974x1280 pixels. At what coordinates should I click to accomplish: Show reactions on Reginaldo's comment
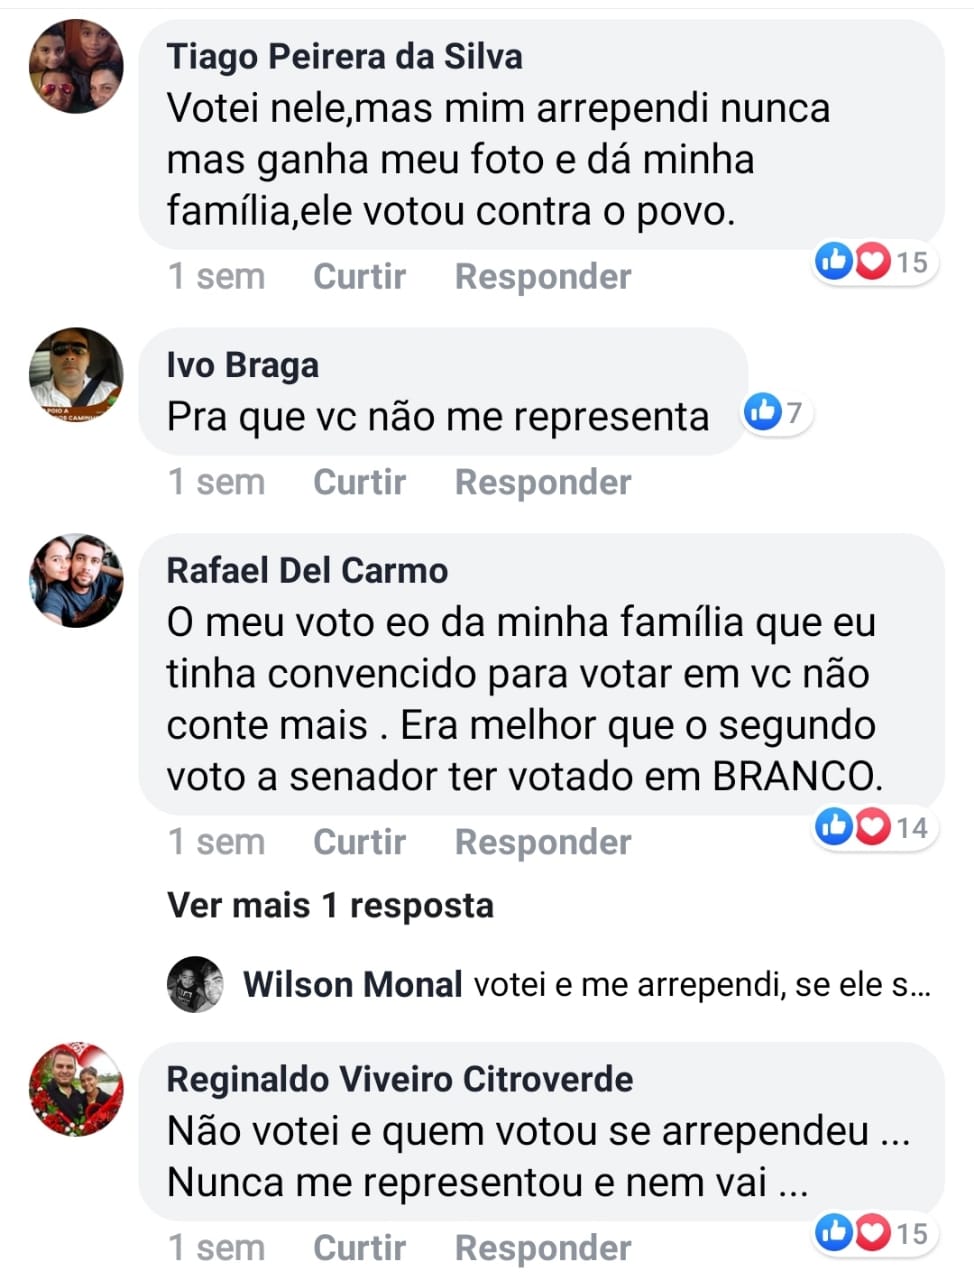point(874,1233)
